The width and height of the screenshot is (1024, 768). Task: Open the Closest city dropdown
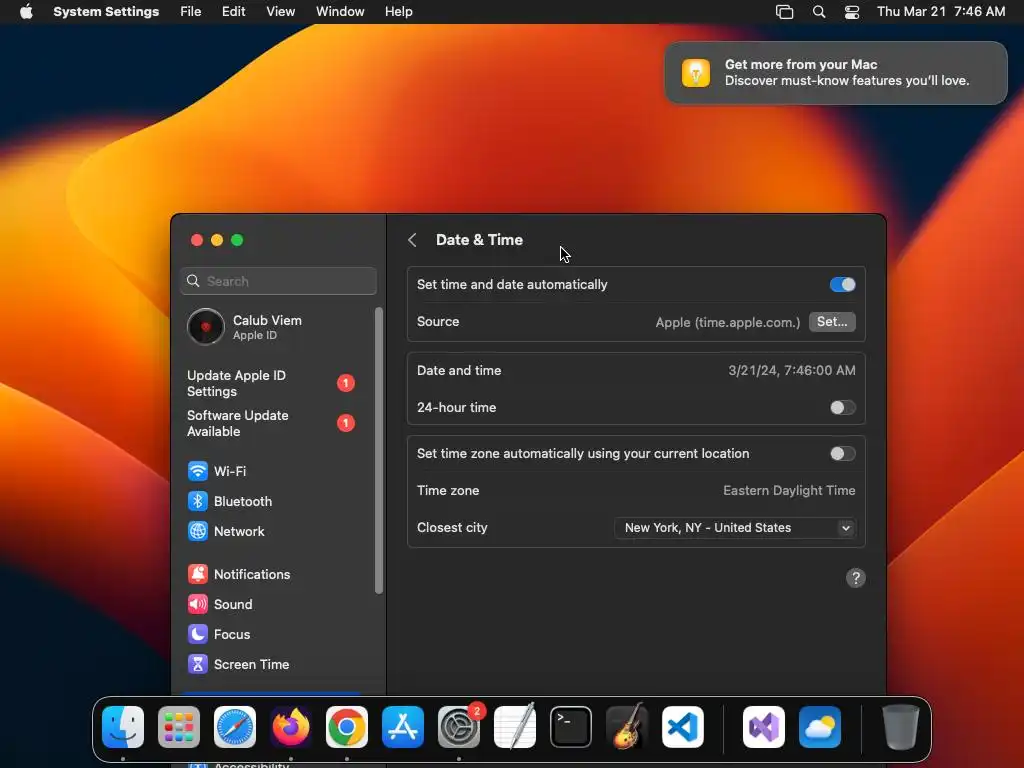735,528
